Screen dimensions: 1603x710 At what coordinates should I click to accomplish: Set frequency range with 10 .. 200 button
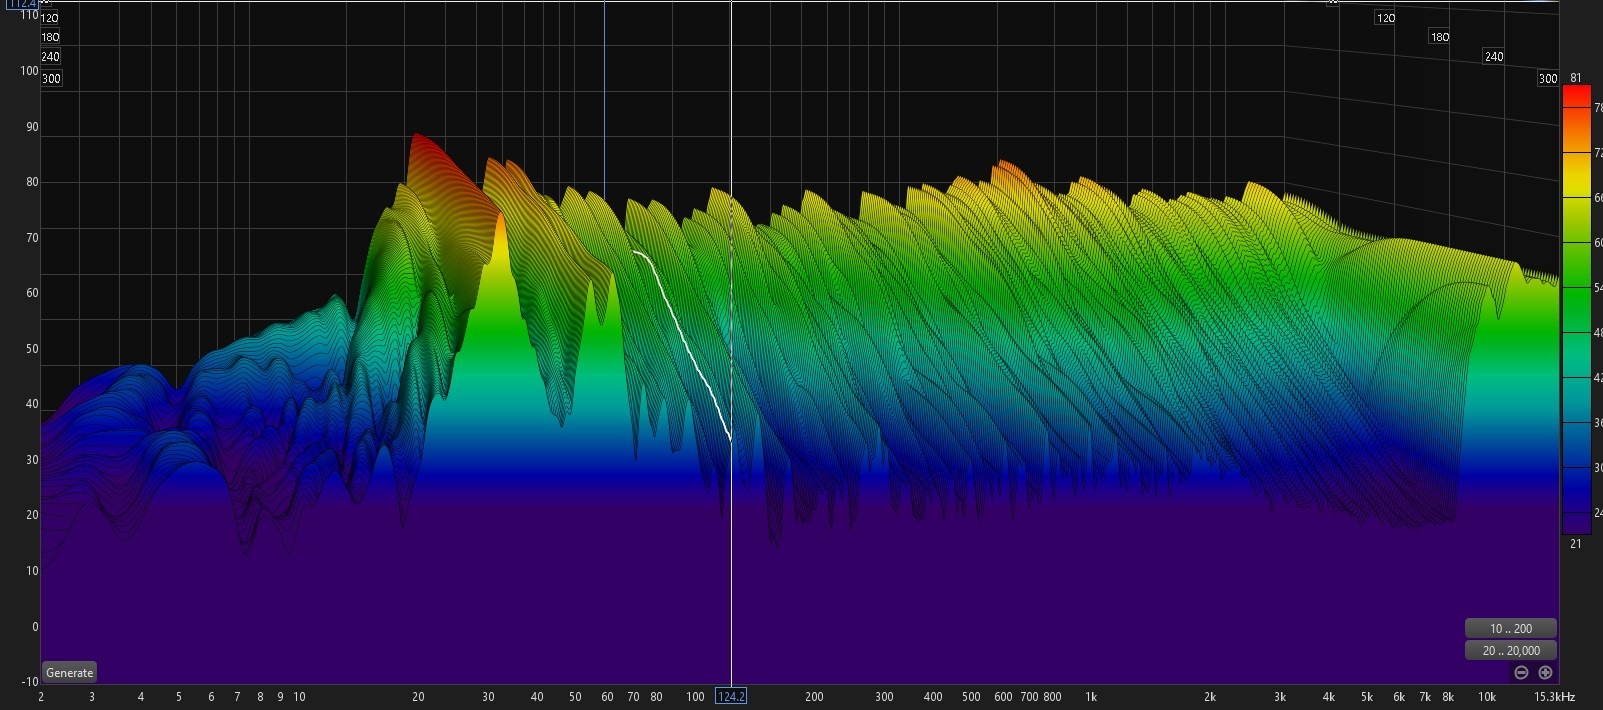tap(1510, 628)
